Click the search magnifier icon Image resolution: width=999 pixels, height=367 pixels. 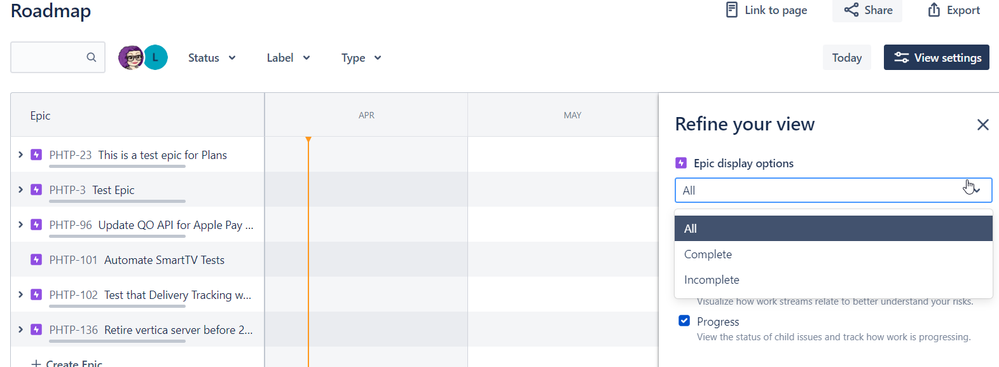[x=92, y=57]
